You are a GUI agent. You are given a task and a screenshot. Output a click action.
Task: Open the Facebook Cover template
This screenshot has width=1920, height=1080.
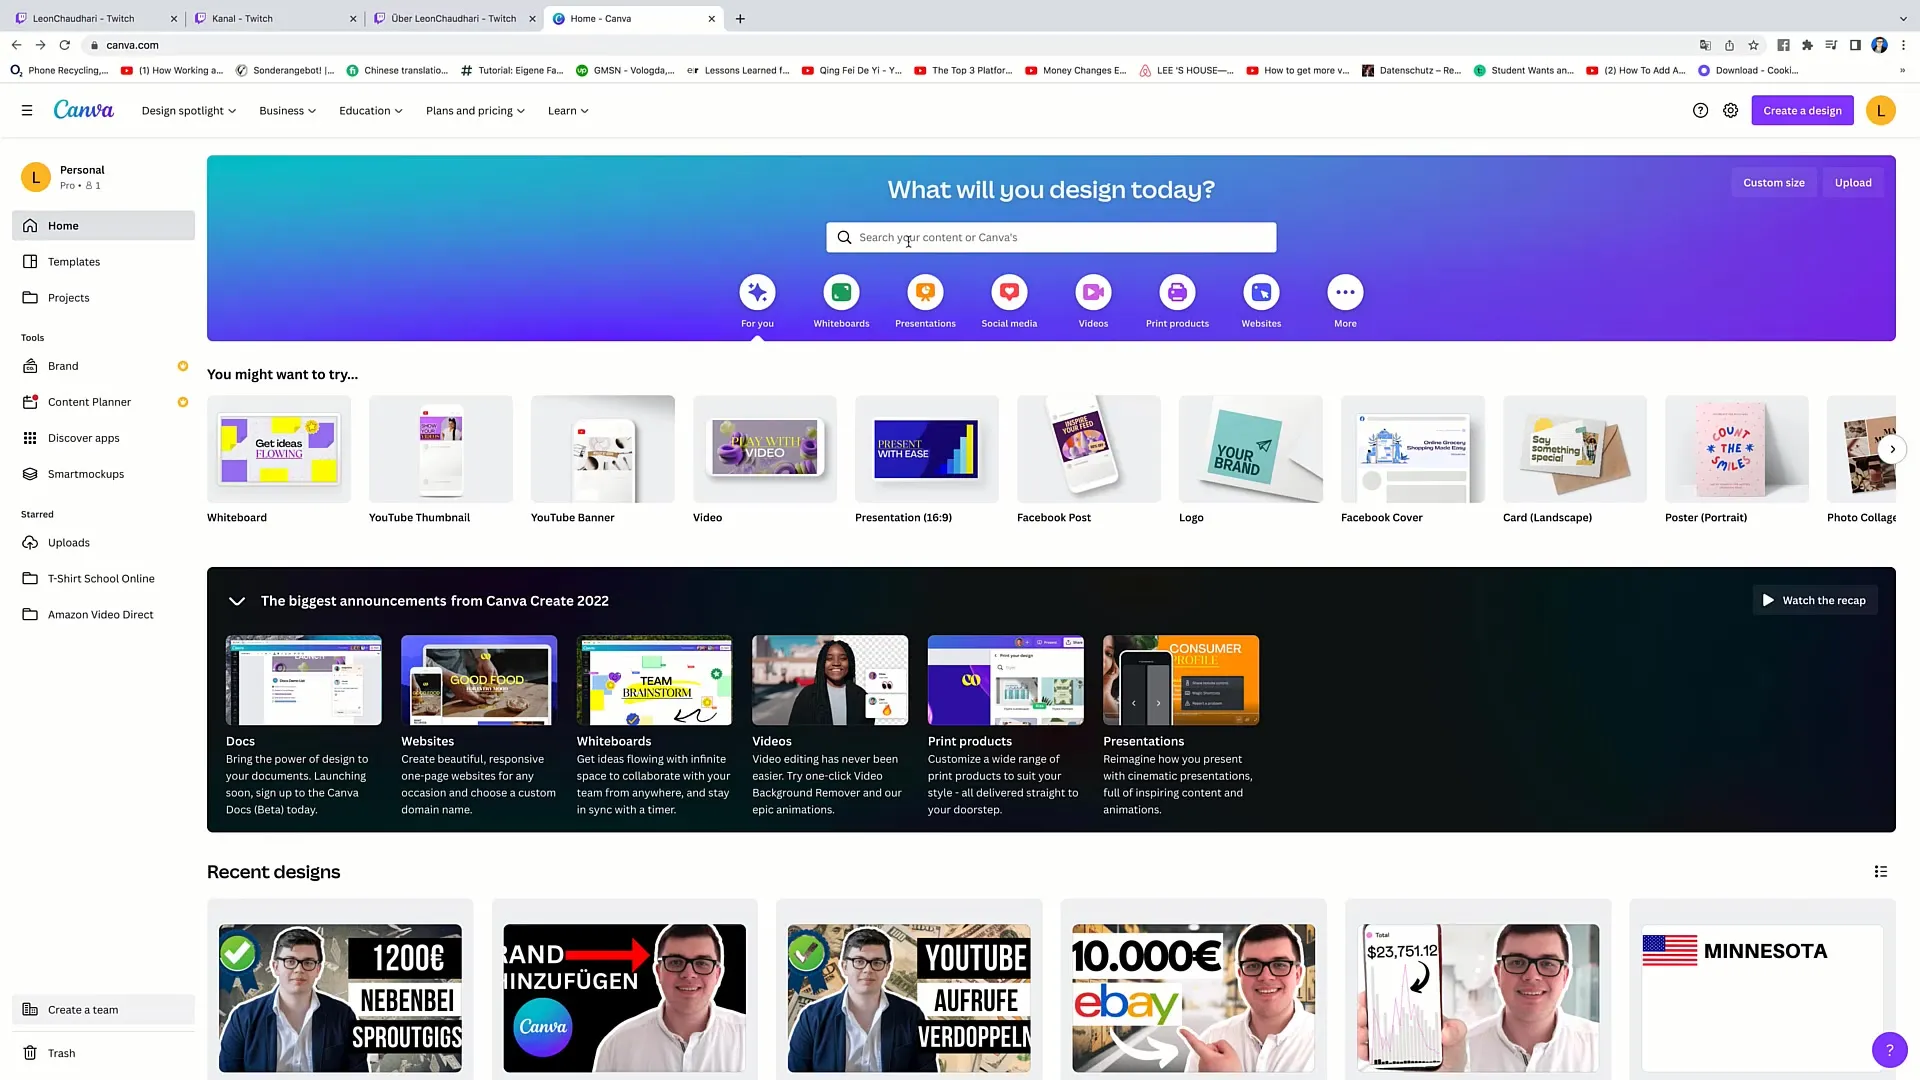1412,449
